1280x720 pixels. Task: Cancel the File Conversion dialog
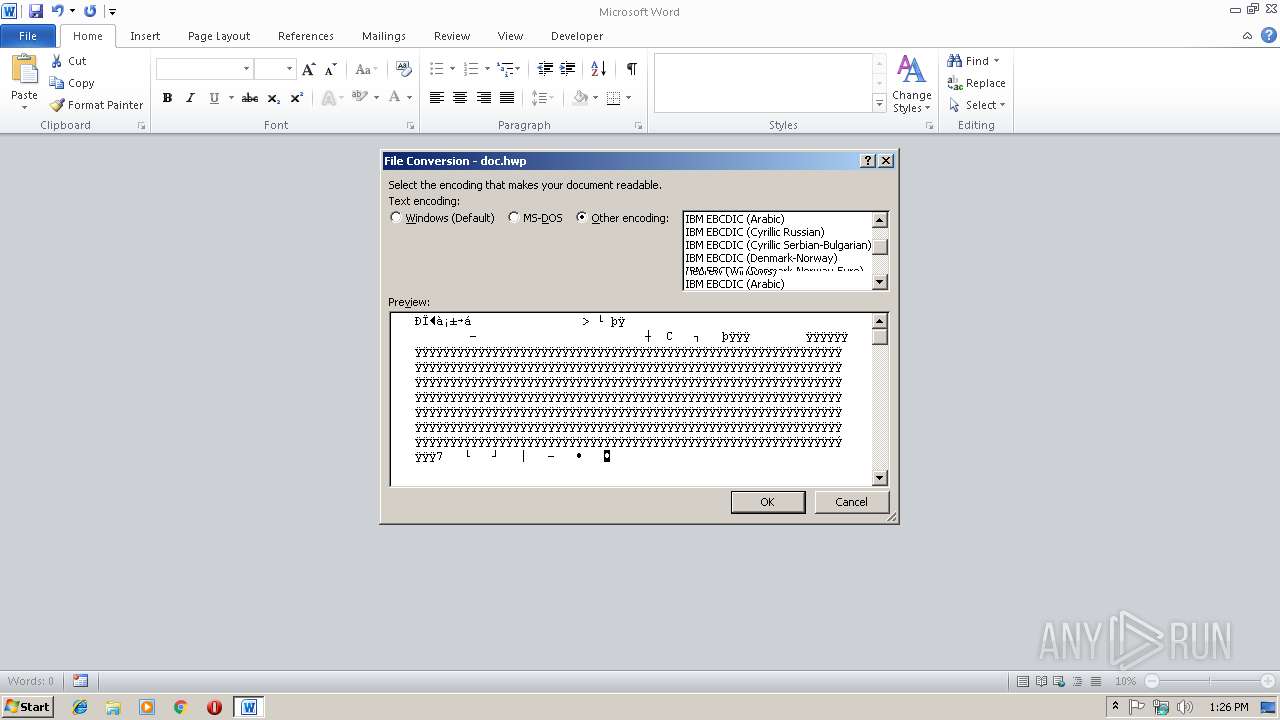coord(852,502)
